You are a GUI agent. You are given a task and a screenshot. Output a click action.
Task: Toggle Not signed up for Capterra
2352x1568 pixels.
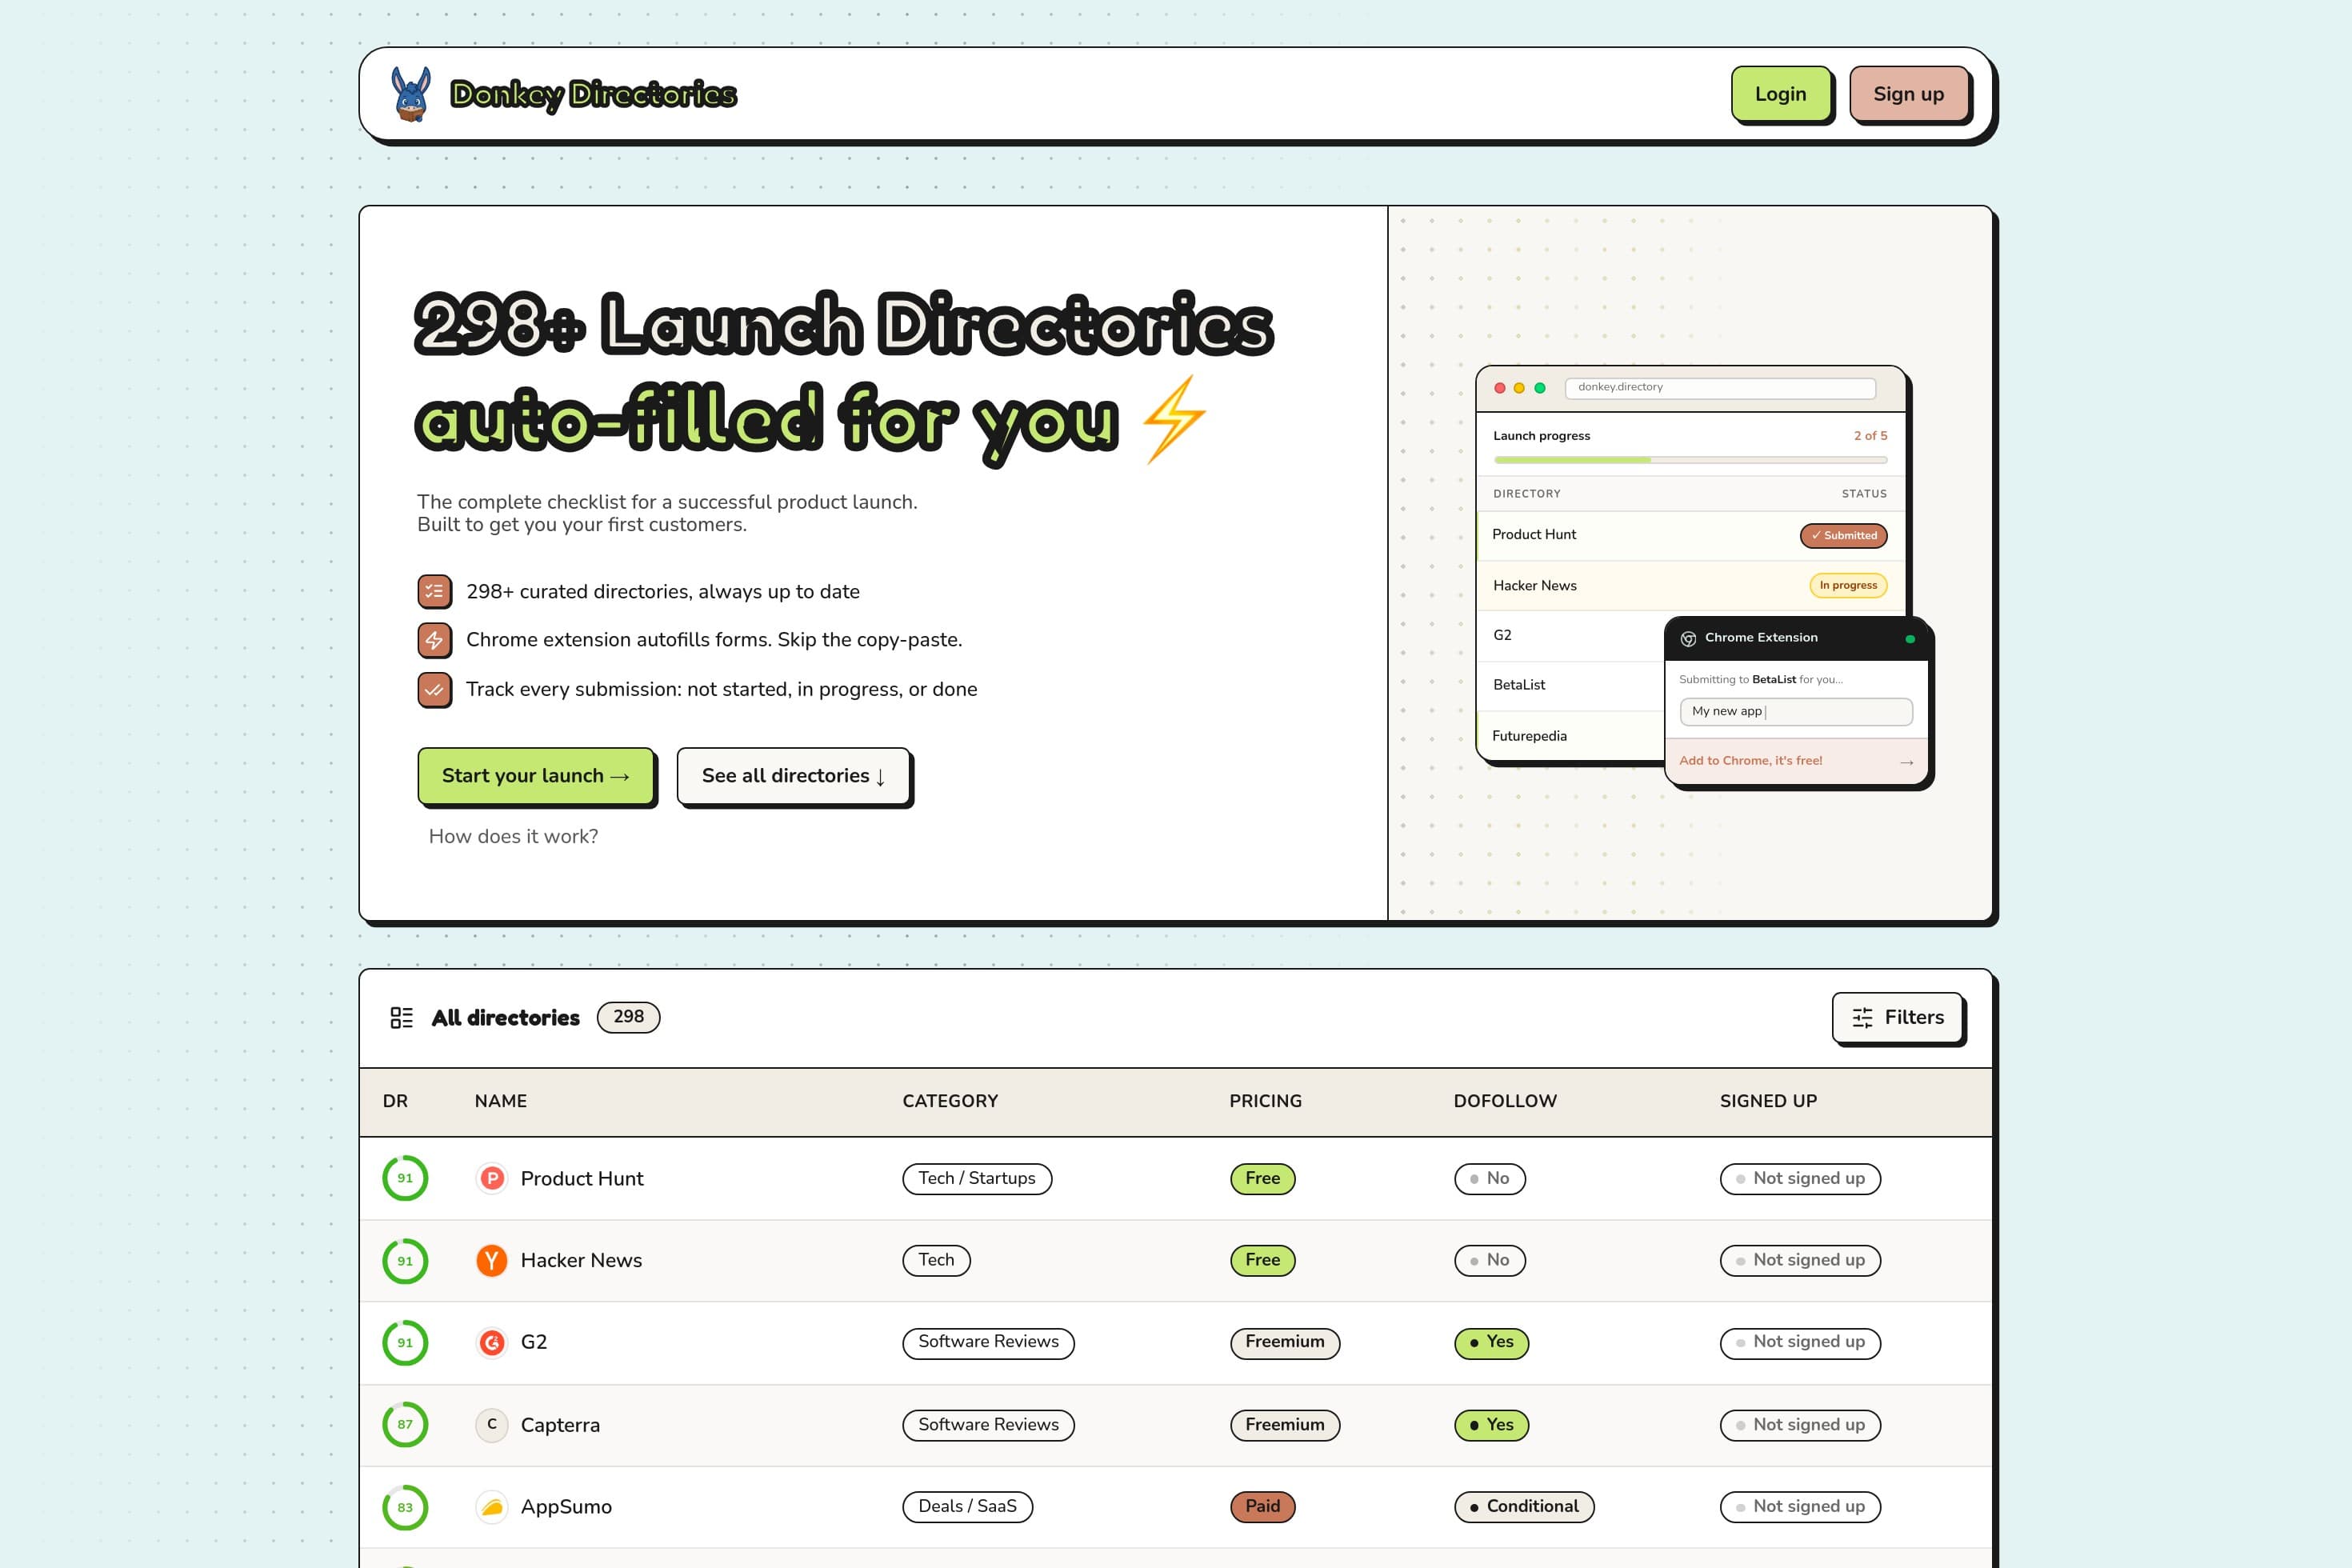pyautogui.click(x=1800, y=1425)
